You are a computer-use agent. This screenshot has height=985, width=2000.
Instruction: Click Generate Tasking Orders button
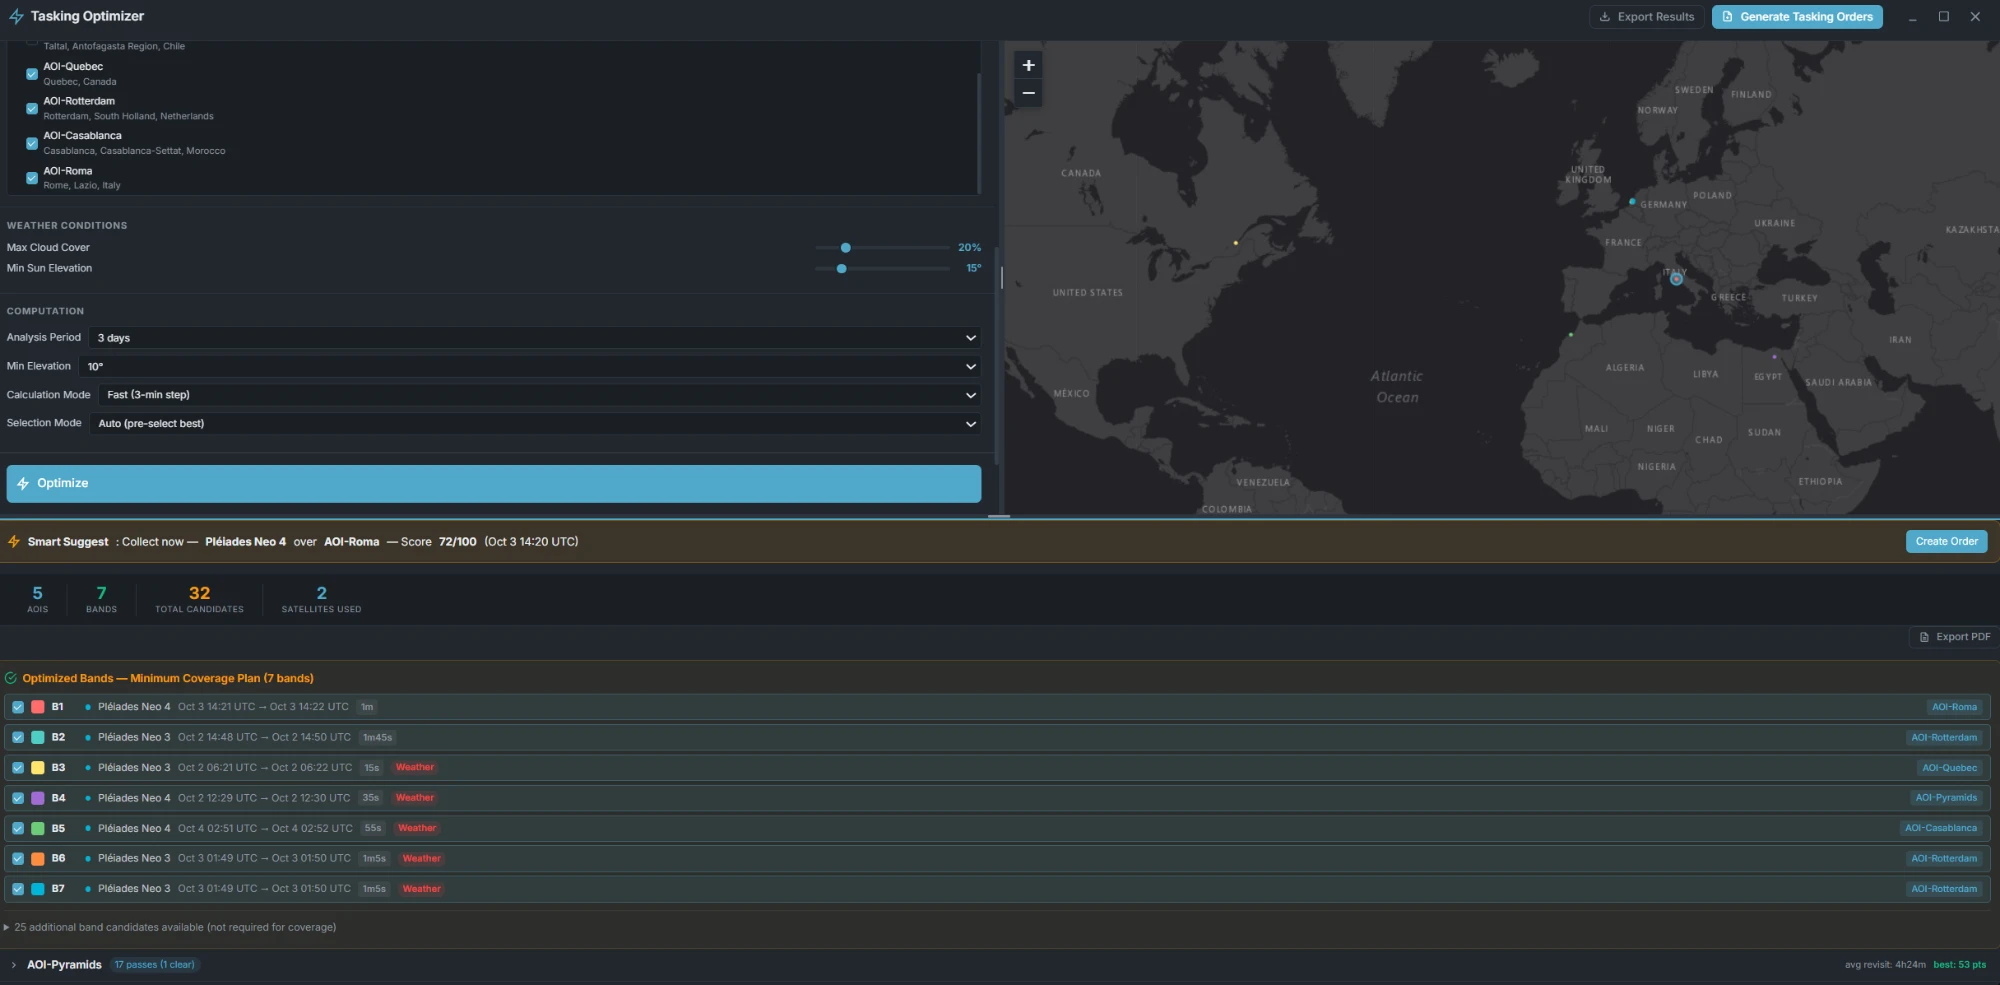1797,17
